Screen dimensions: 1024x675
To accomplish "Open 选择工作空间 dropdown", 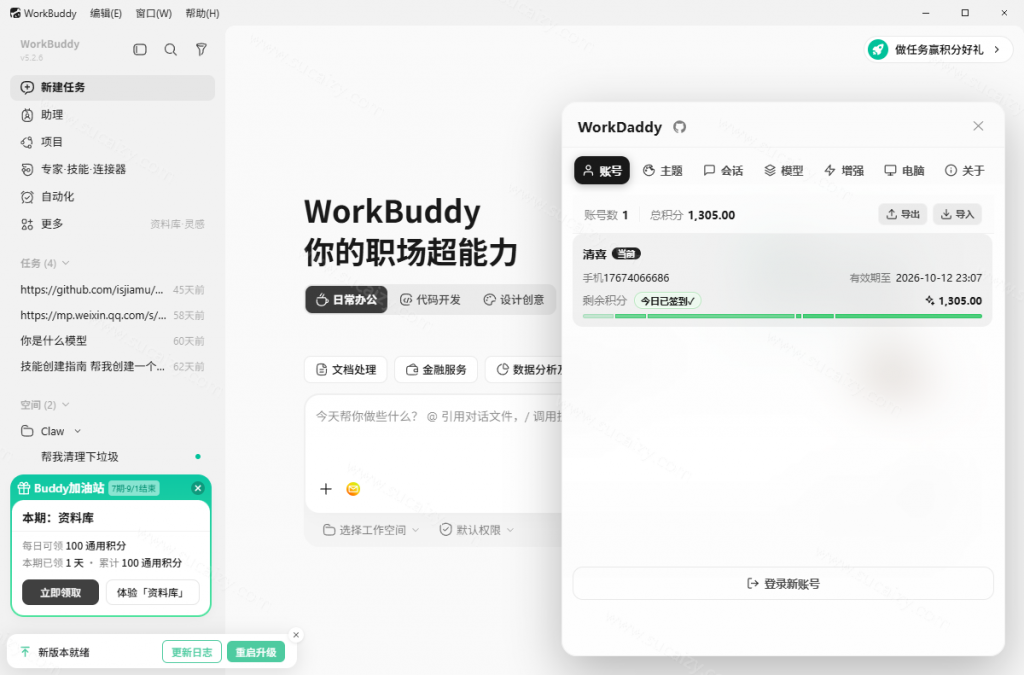I will 370,530.
